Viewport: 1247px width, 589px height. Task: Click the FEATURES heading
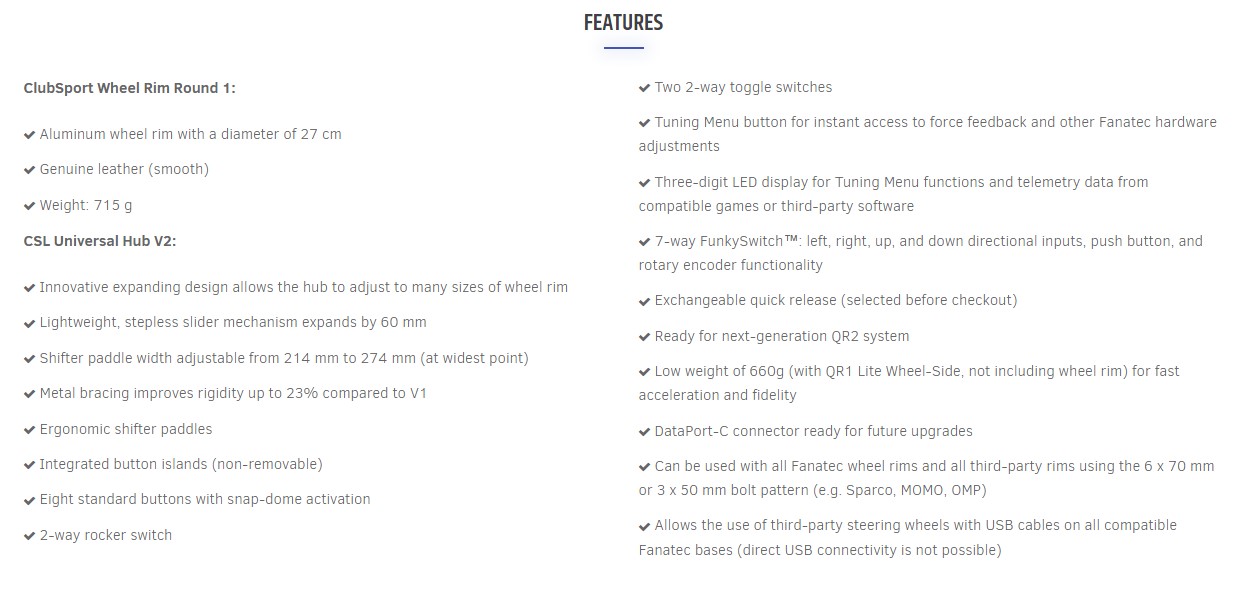click(x=623, y=22)
